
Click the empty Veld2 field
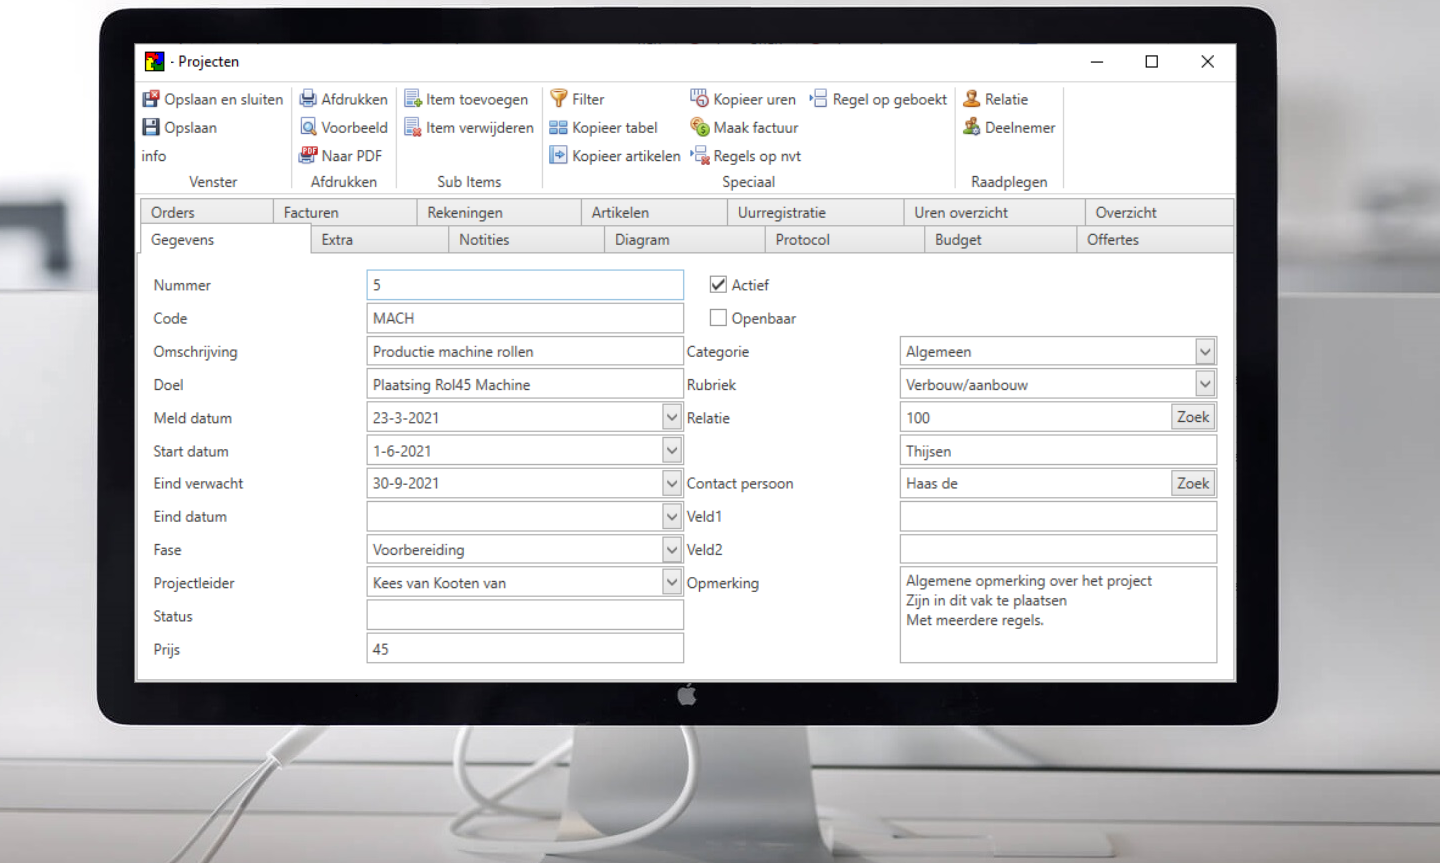pyautogui.click(x=1058, y=549)
